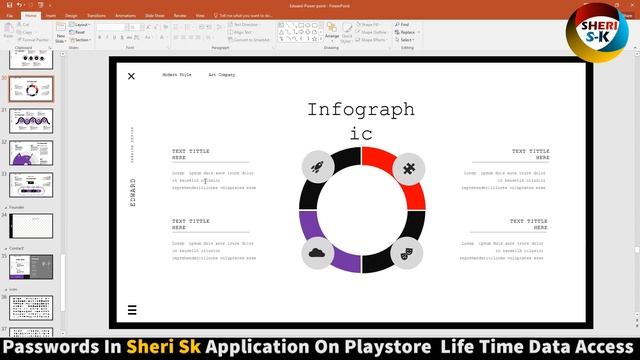Screen dimensions: 640x360
Task: Select slide 32 thumbnail
Action: coord(31,153)
